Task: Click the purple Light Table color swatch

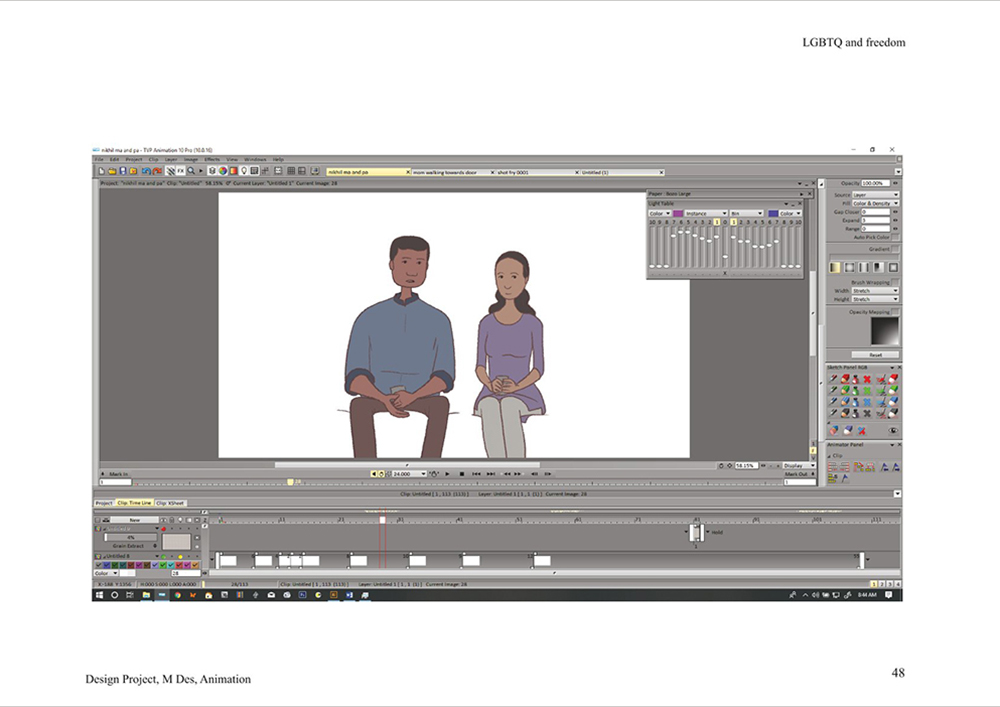Action: pos(678,213)
